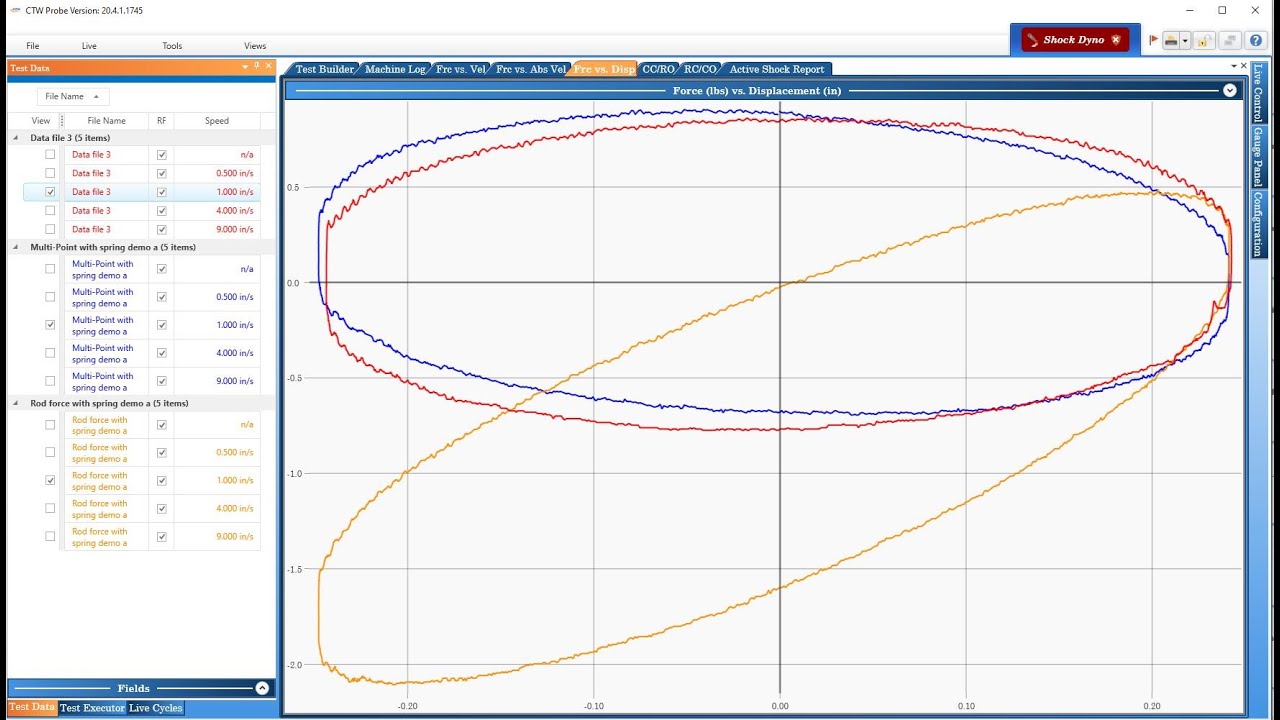Click the red flag icon in the toolbar
Screen dimensions: 1280x720
1153,40
